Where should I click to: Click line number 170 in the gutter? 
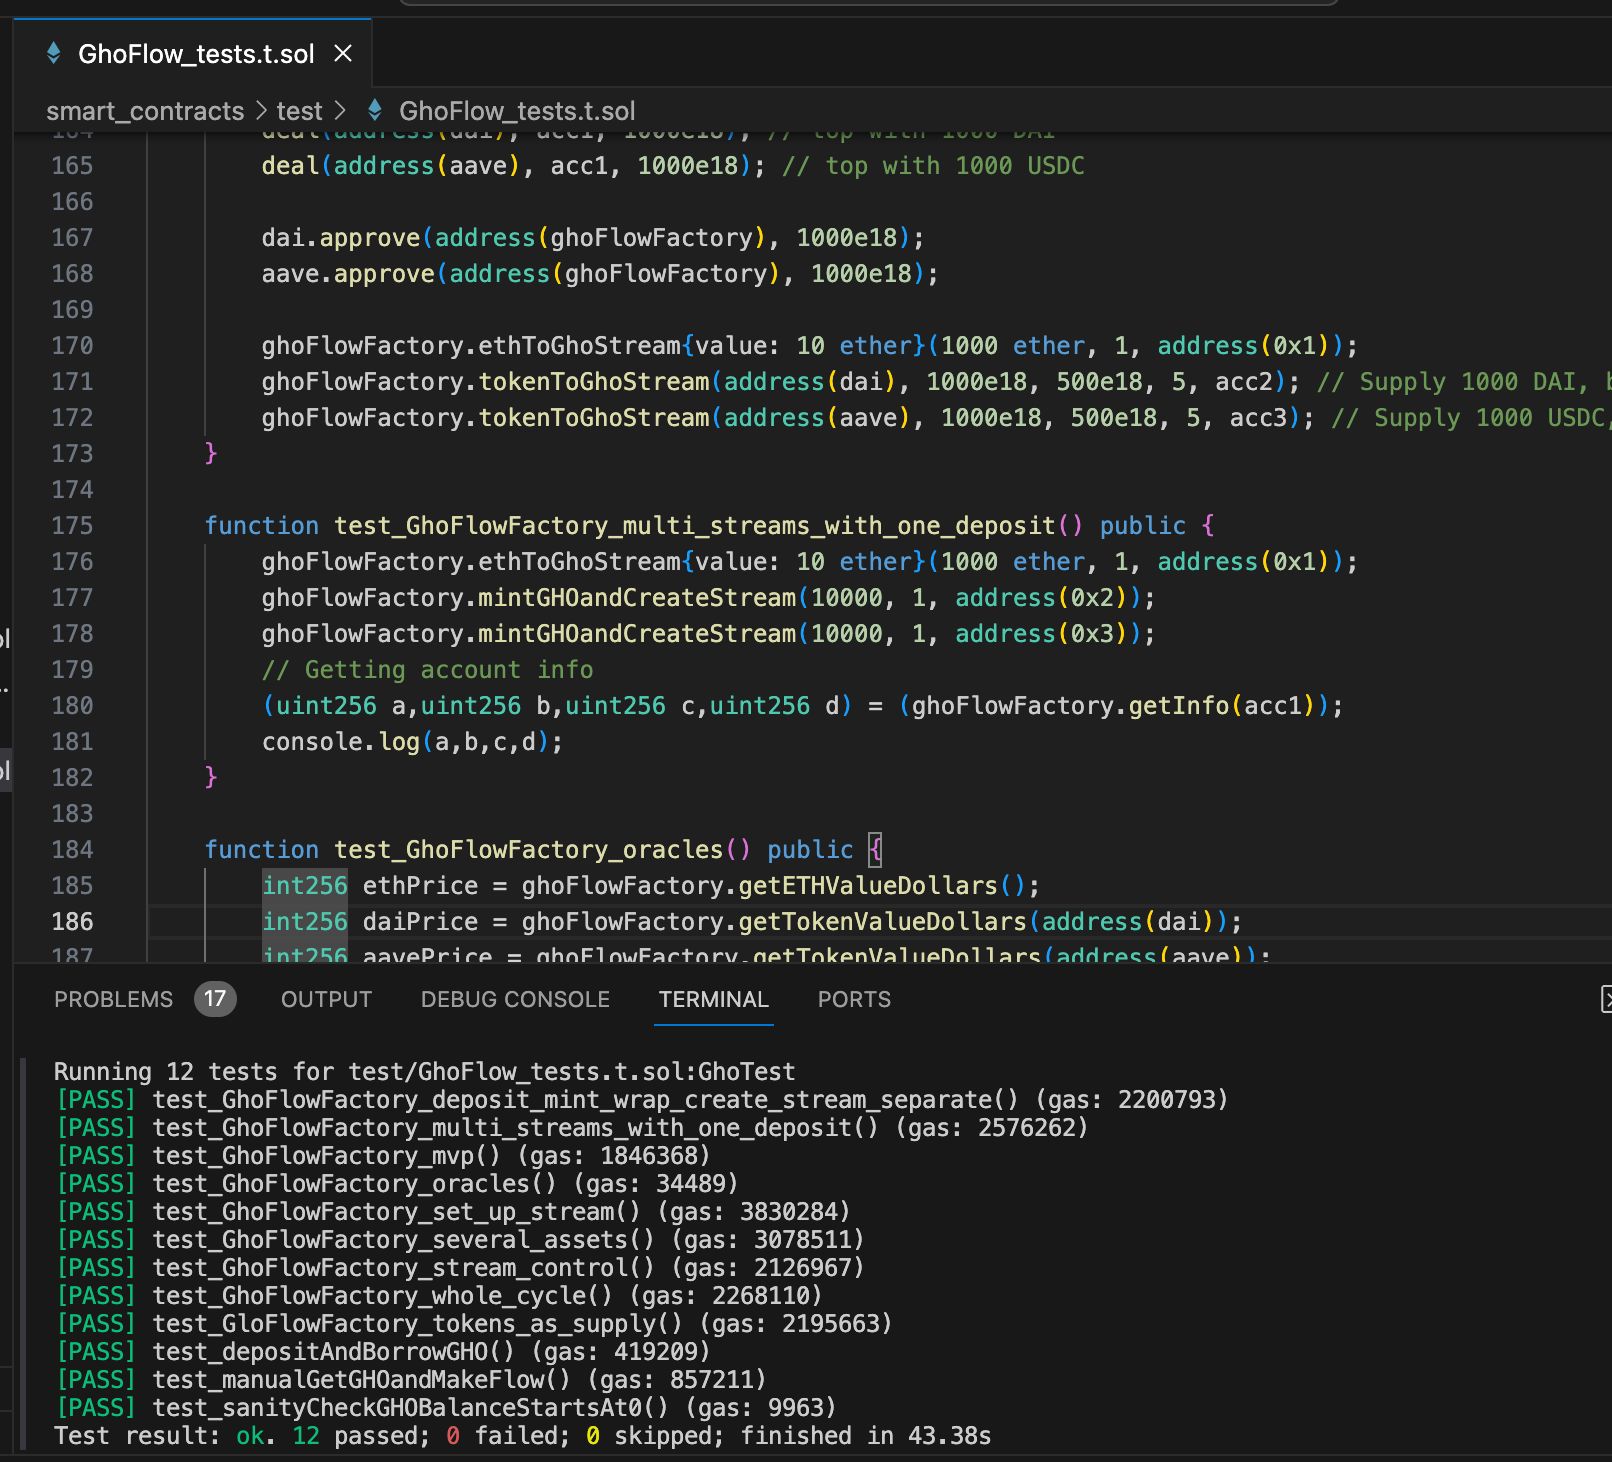tap(72, 346)
